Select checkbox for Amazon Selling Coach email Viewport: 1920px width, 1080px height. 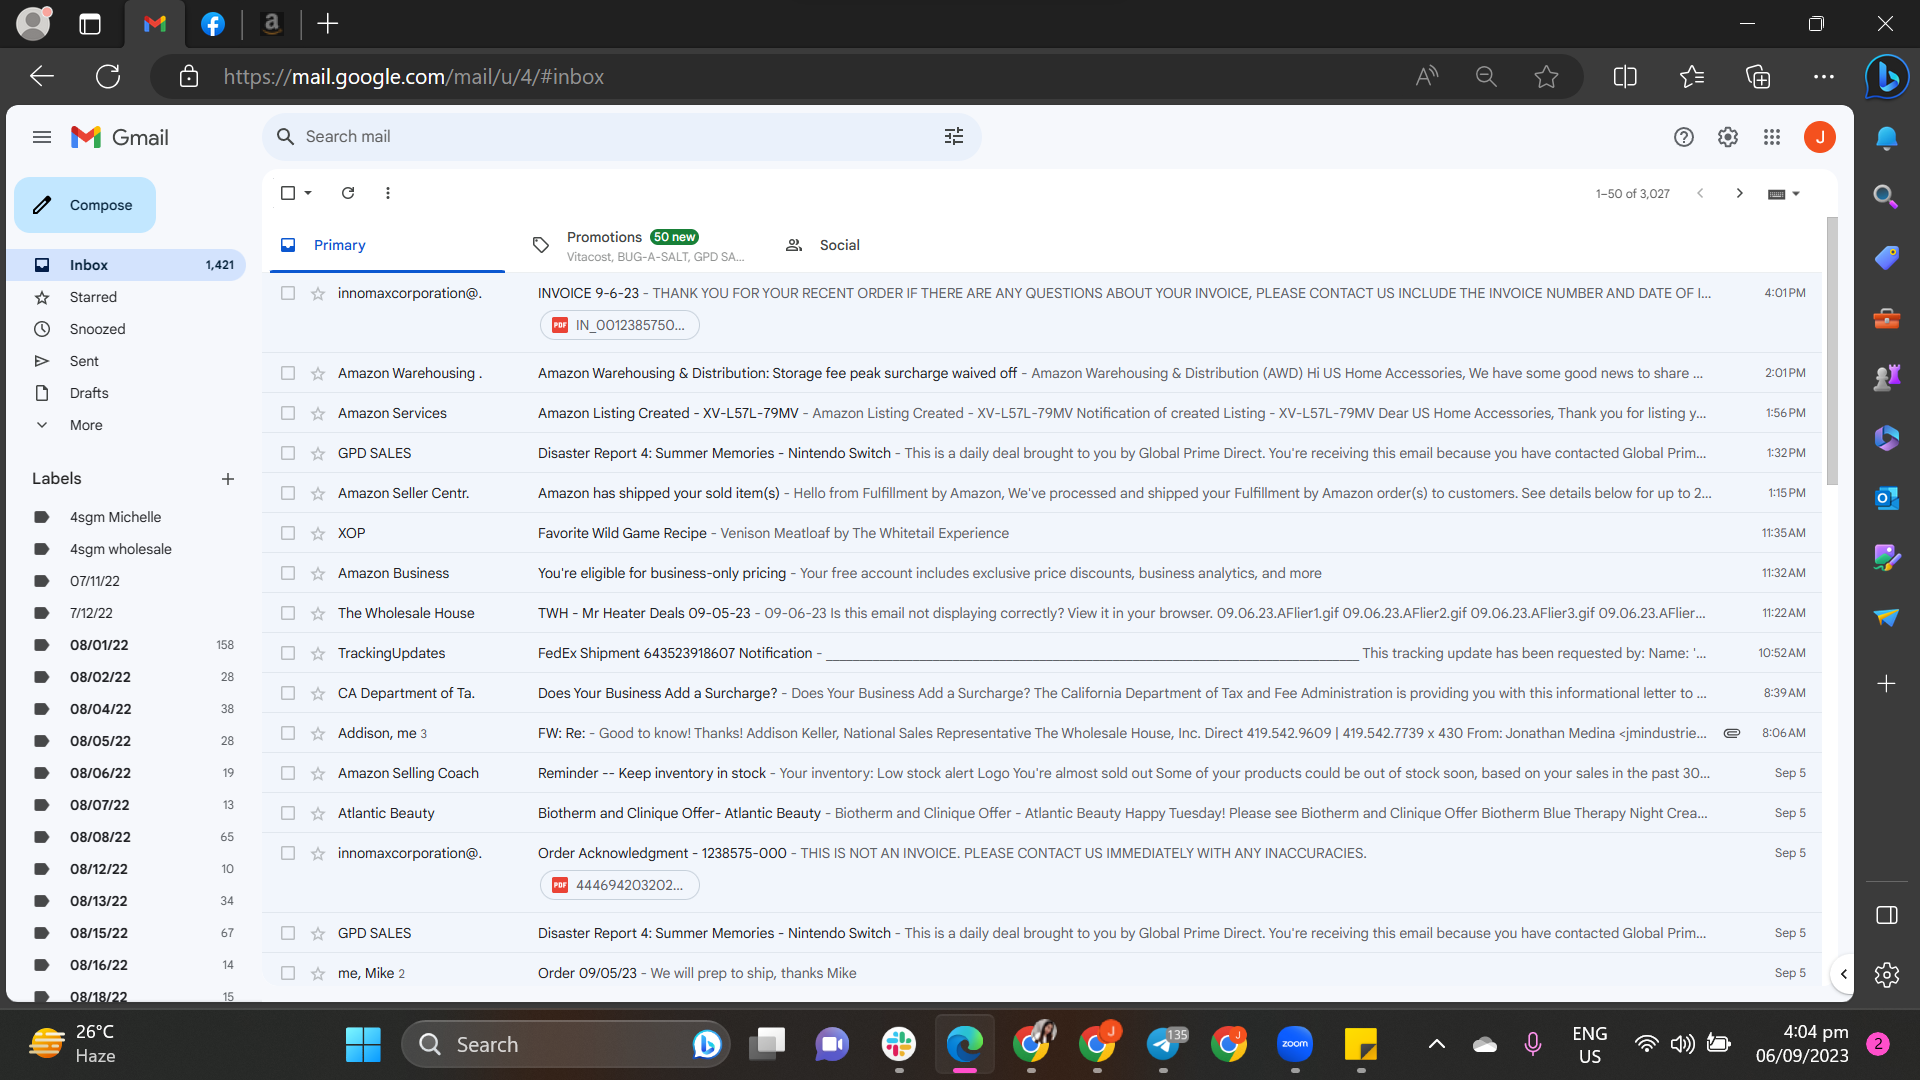(x=288, y=773)
